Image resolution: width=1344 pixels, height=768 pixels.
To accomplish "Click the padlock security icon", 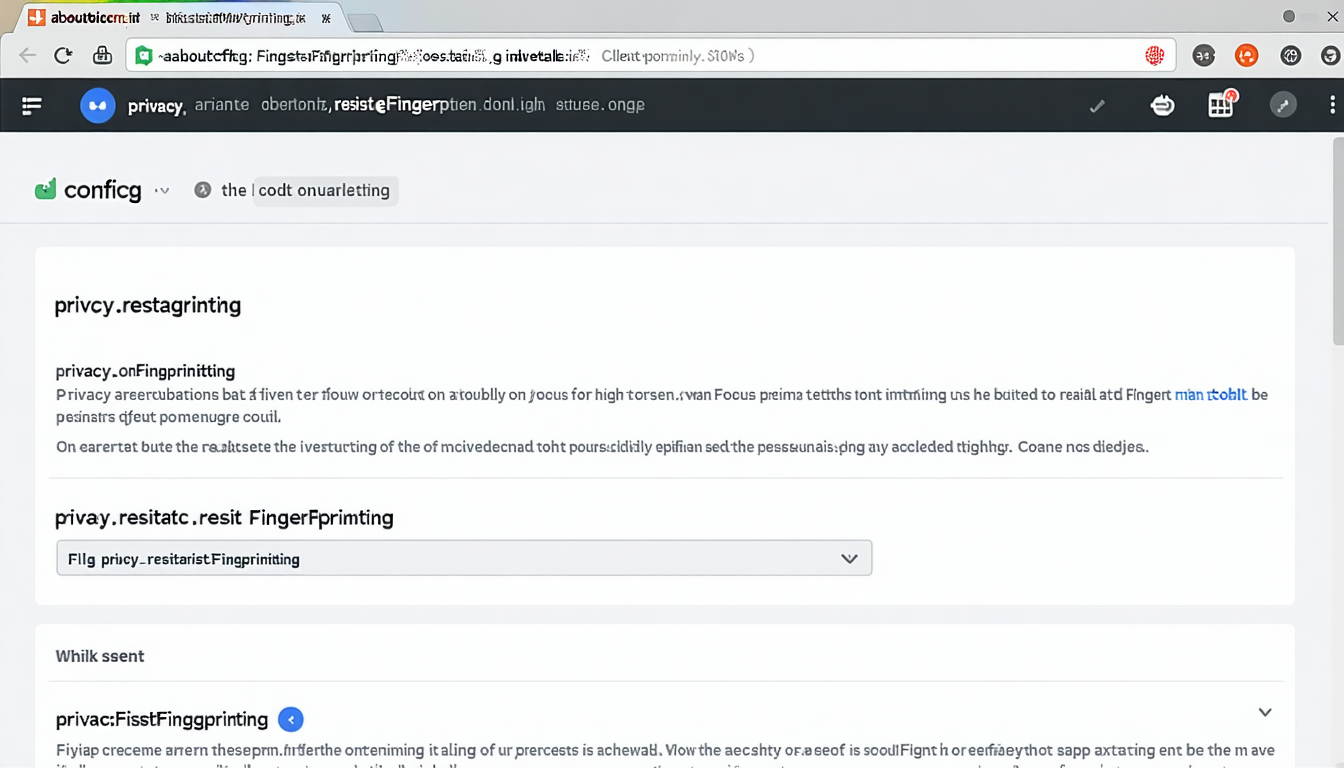I will [x=102, y=55].
